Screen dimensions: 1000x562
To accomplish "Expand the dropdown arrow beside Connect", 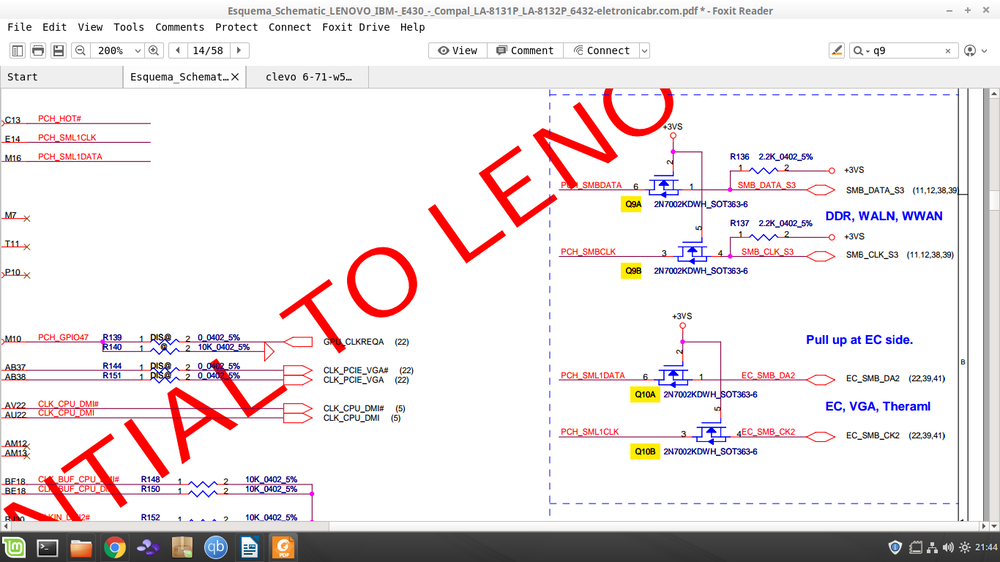I will [x=644, y=50].
